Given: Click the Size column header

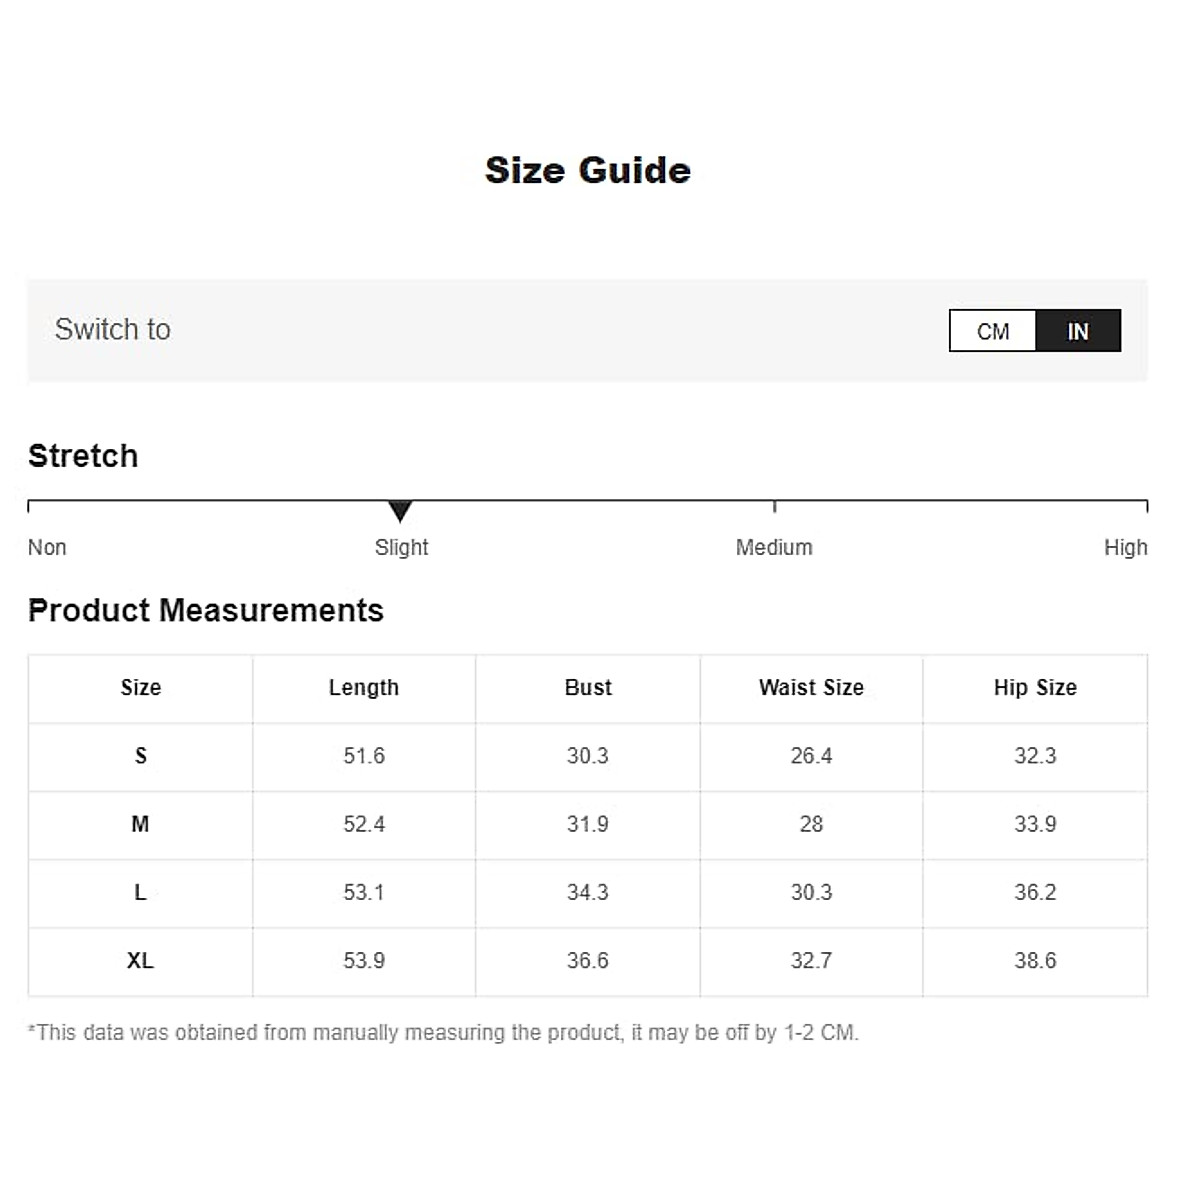Looking at the screenshot, I should click(140, 688).
